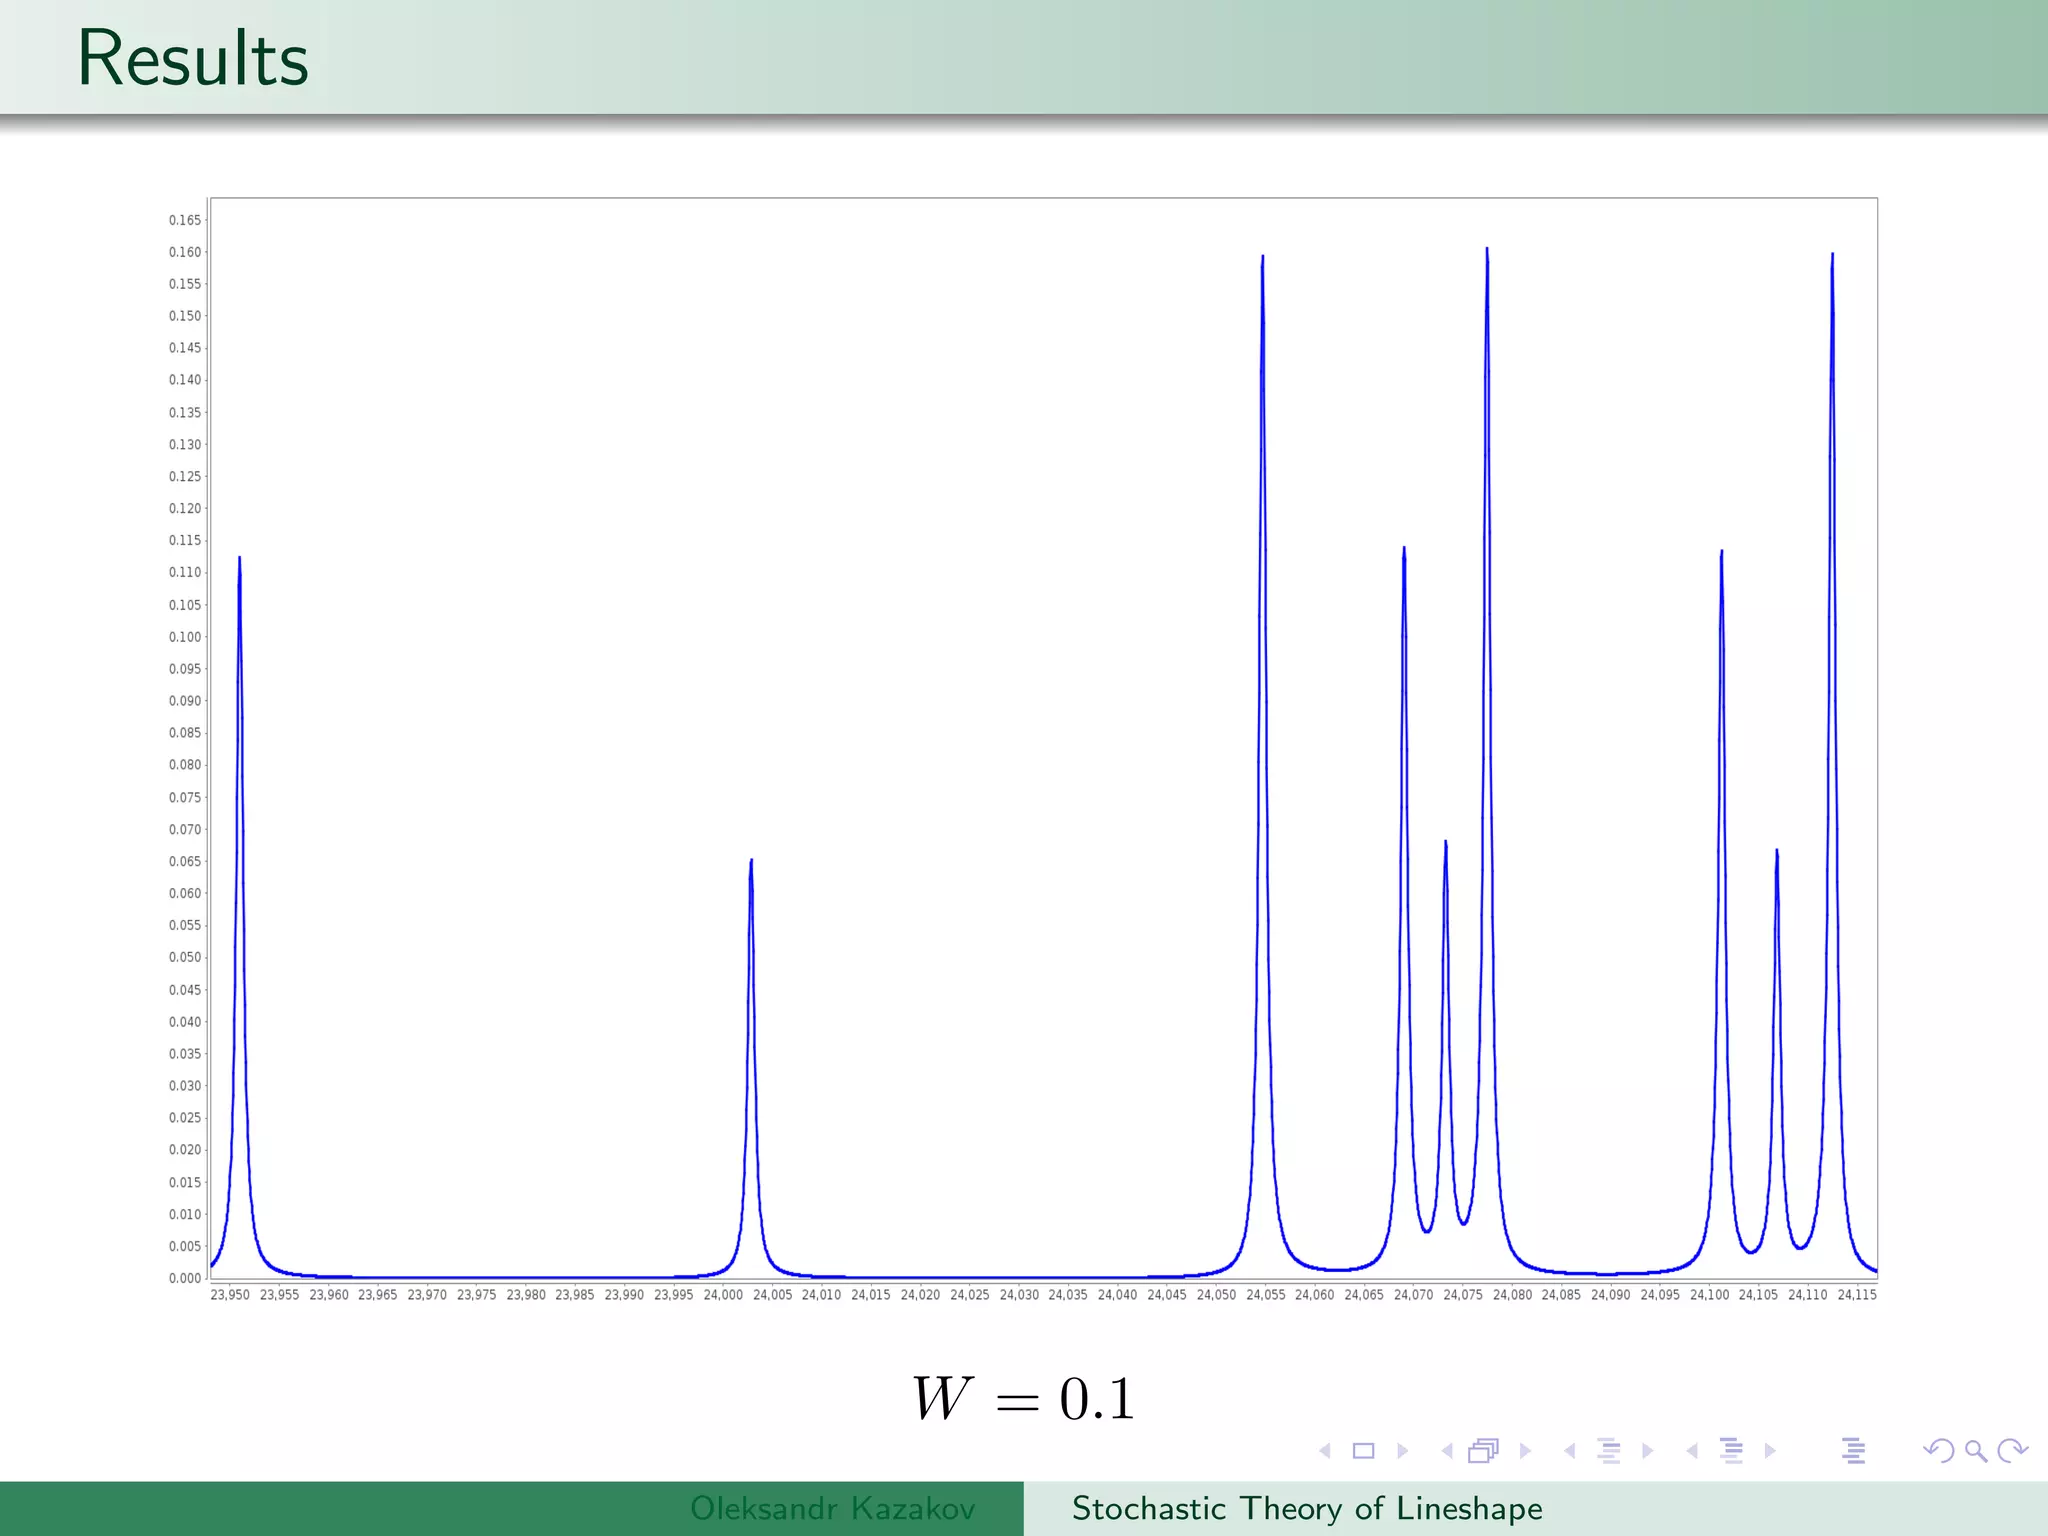
Task: Click the subsection lines icon in navigation bar
Action: pyautogui.click(x=1608, y=1451)
